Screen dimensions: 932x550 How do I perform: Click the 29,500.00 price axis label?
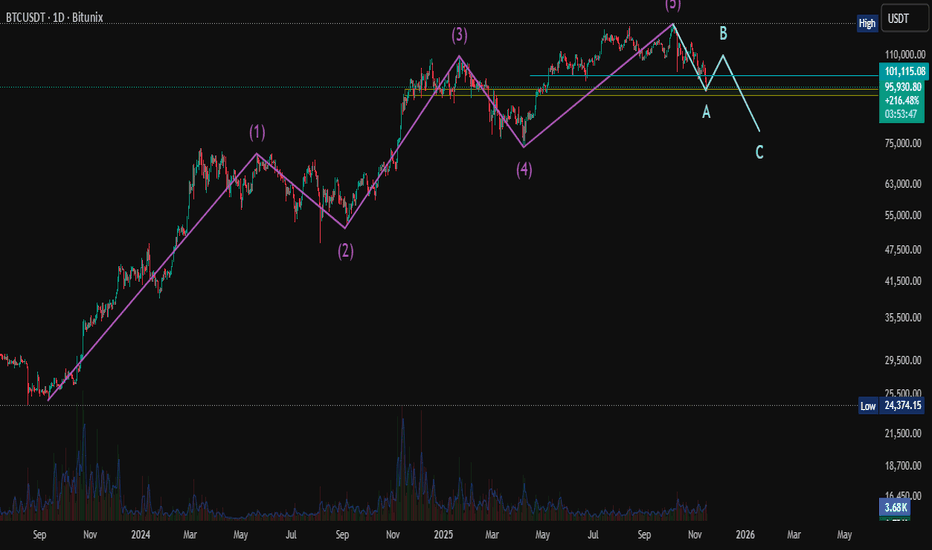coord(903,360)
